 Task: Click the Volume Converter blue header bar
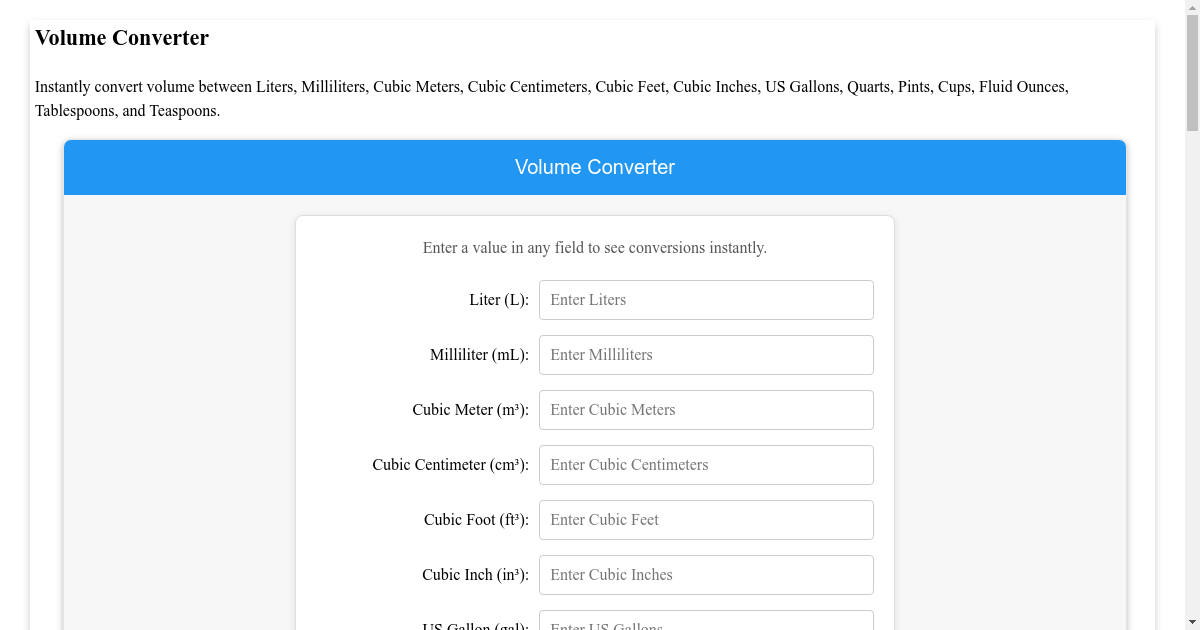pos(595,167)
